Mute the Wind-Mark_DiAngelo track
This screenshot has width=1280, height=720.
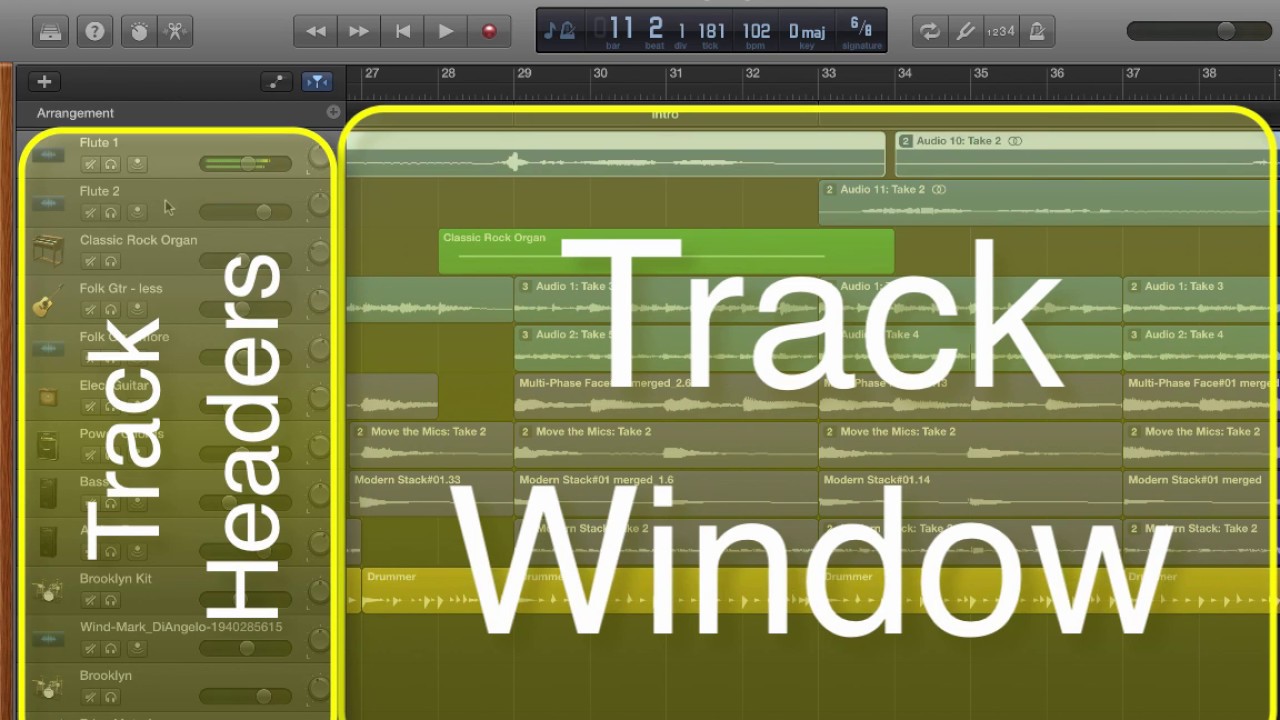coord(90,648)
